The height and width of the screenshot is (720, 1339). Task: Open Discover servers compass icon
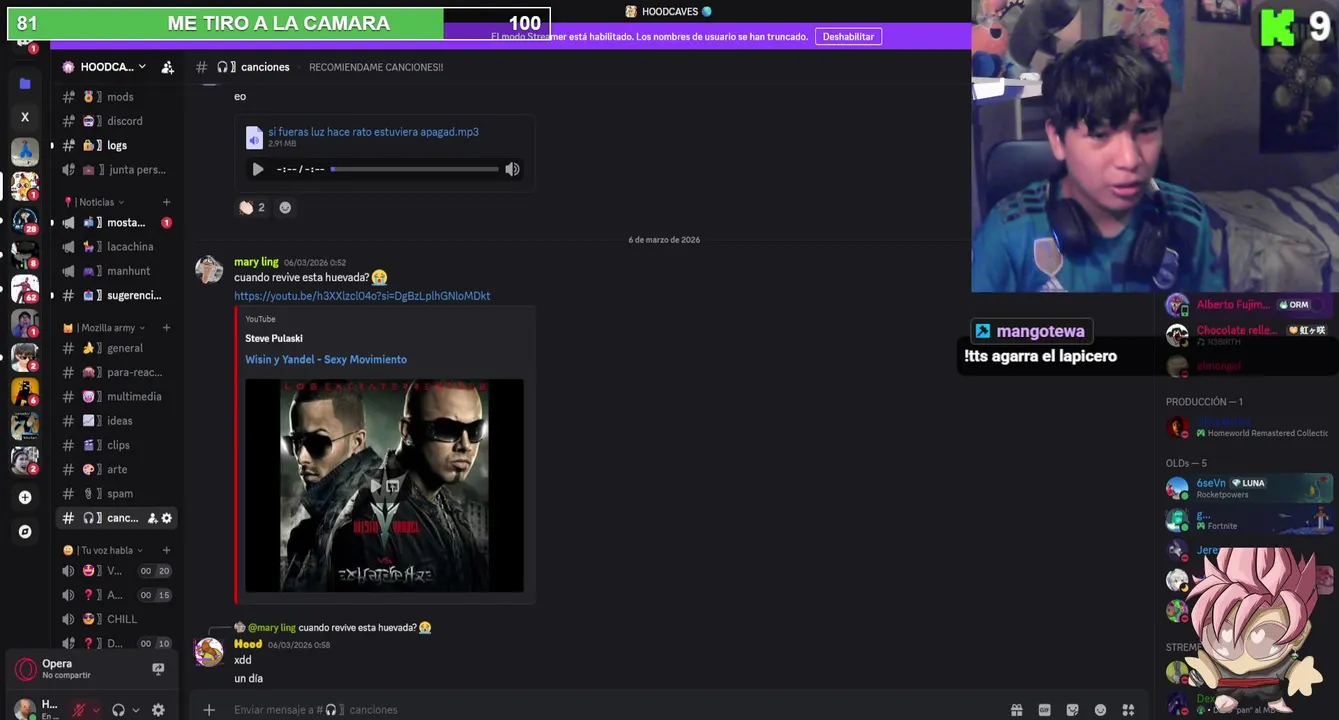pos(25,532)
